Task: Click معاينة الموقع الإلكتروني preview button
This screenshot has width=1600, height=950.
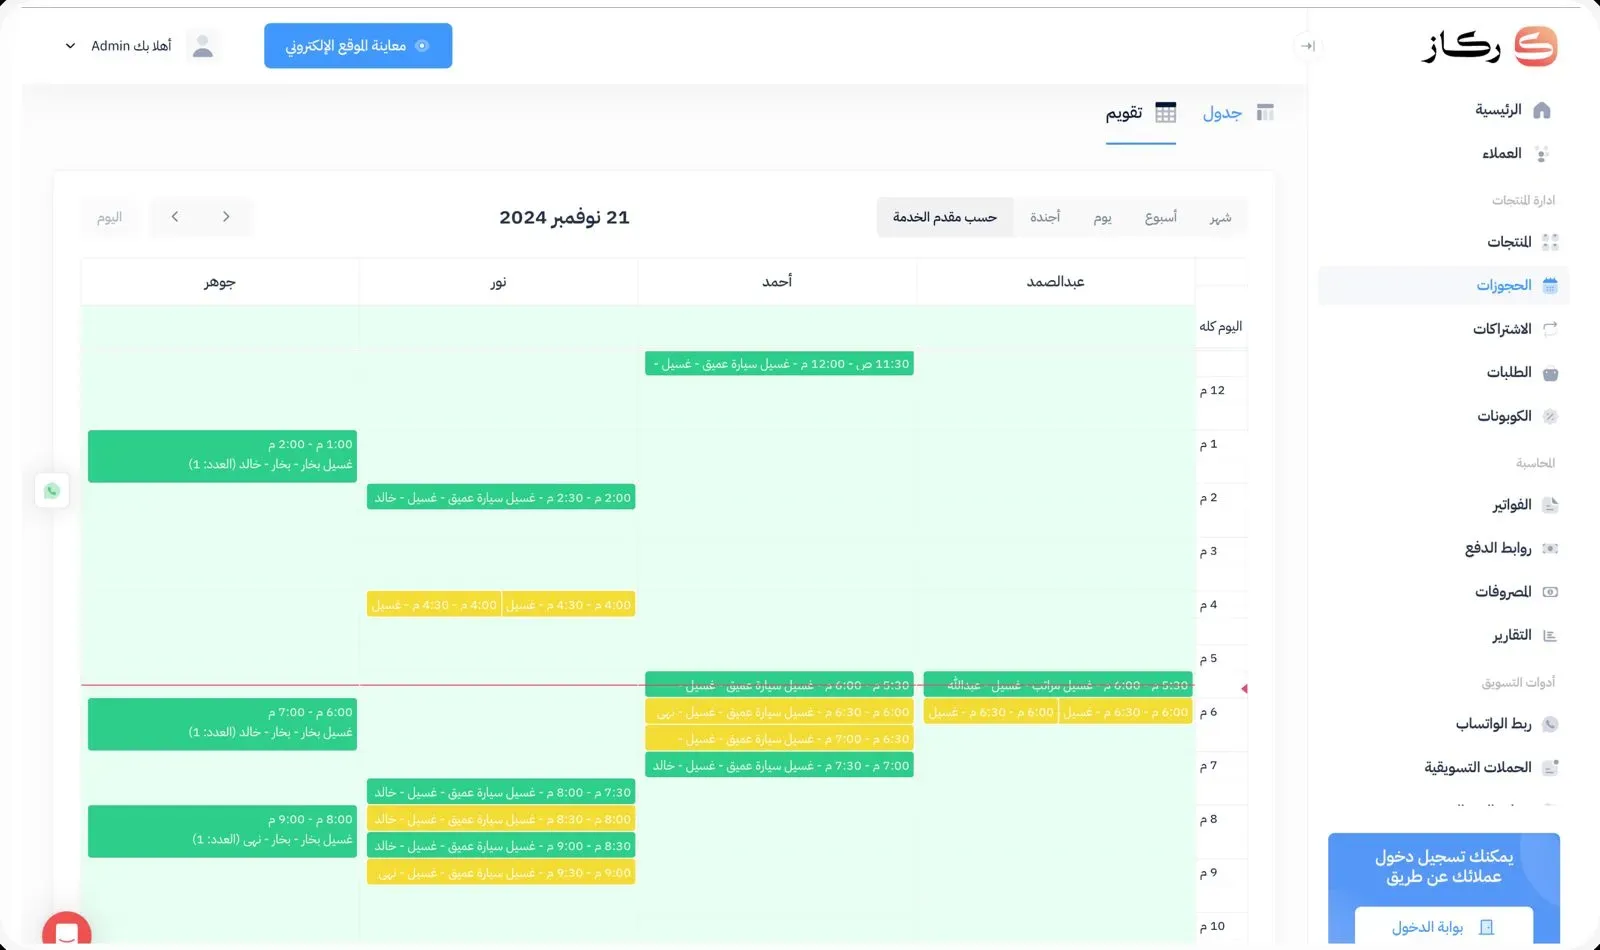Action: tap(358, 46)
